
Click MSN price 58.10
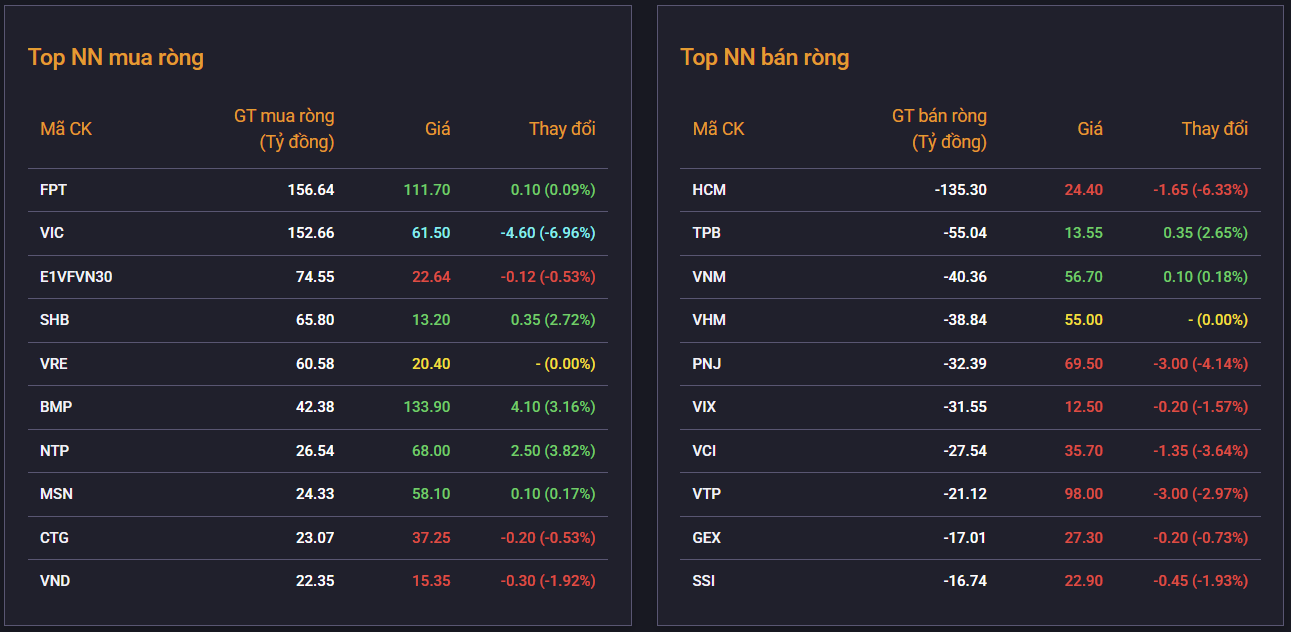[431, 494]
